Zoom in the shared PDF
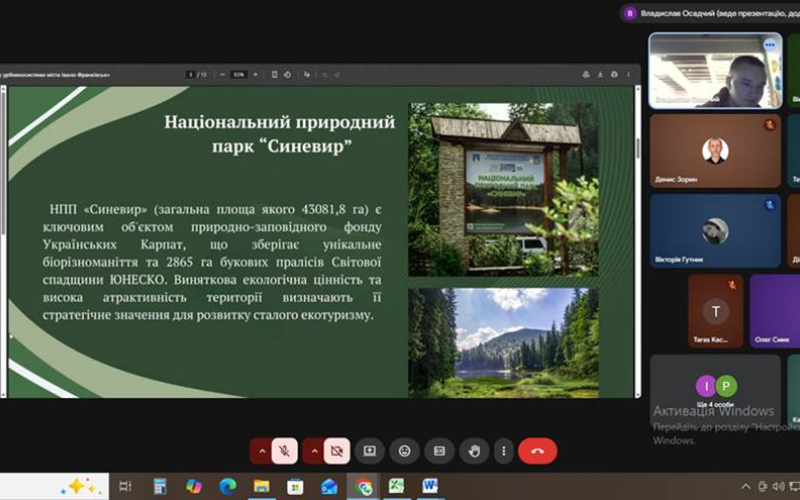Viewport: 800px width, 500px height. coord(255,74)
